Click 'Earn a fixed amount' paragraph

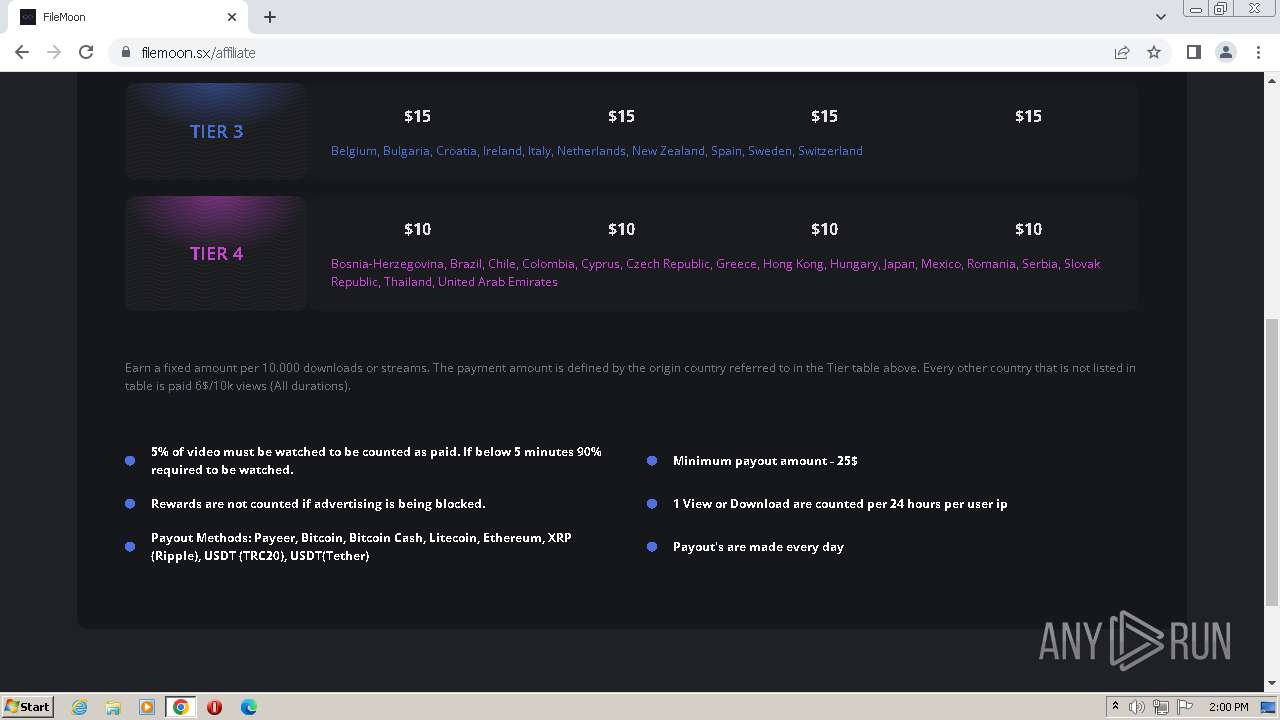(x=630, y=377)
